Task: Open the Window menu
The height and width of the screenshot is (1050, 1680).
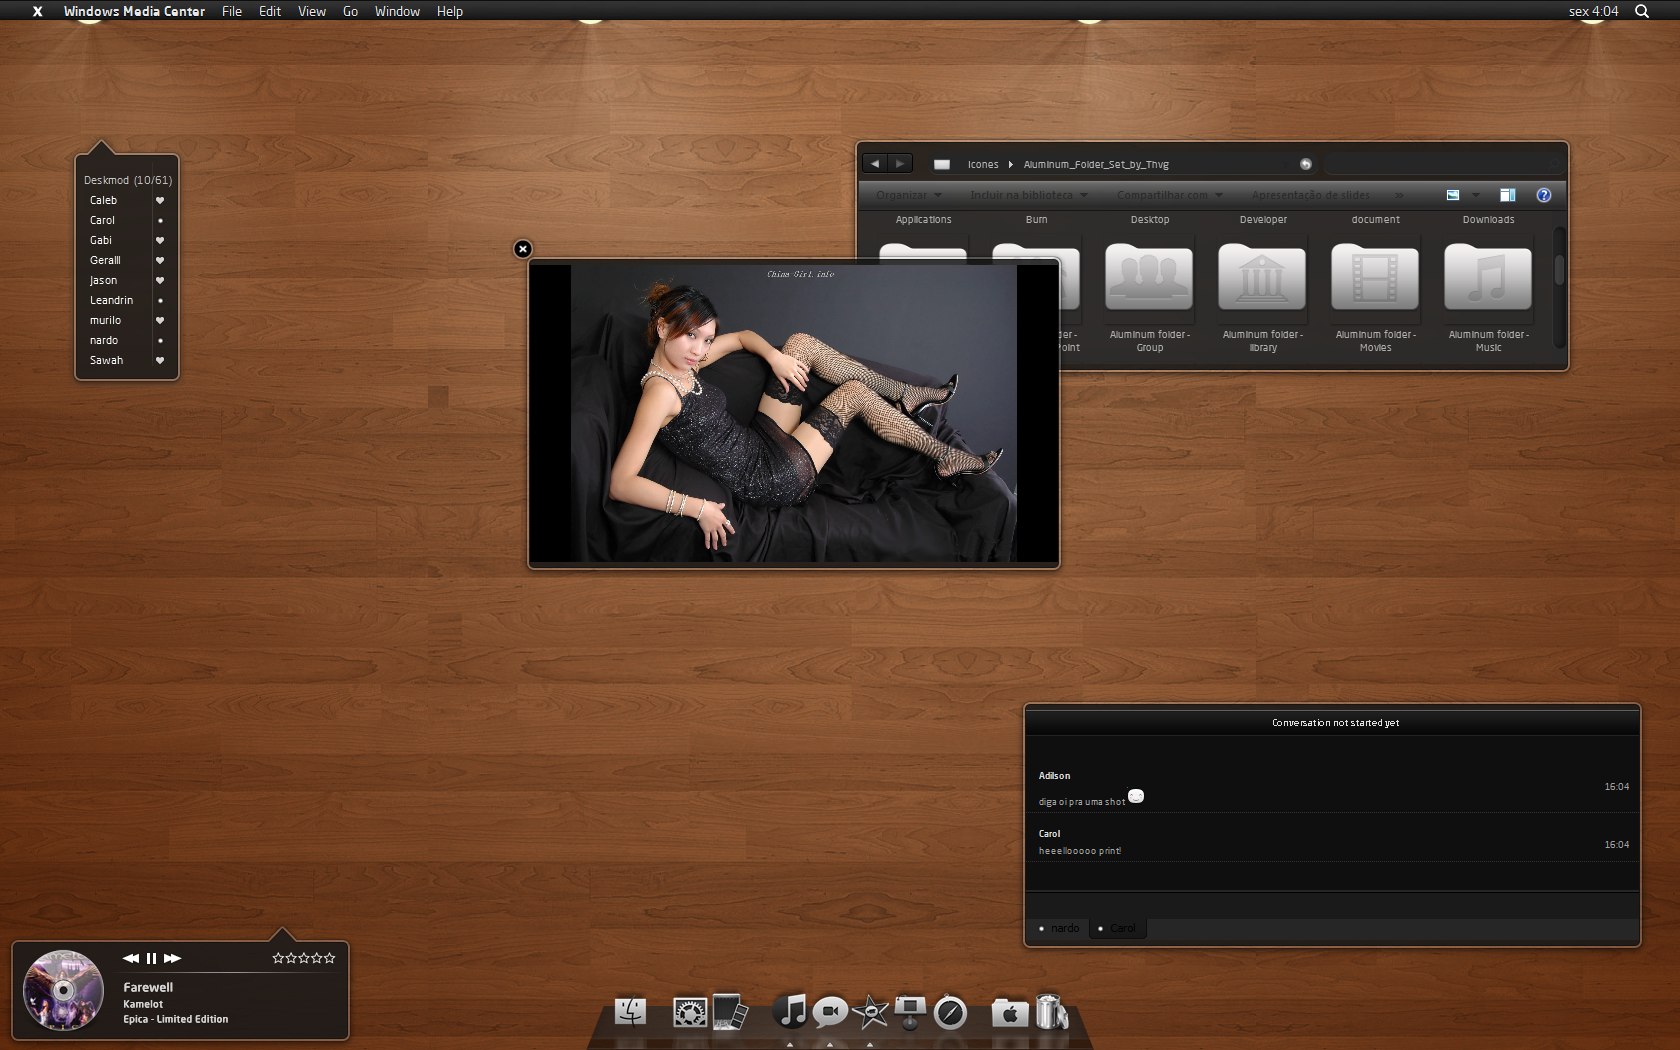Action: pyautogui.click(x=397, y=11)
